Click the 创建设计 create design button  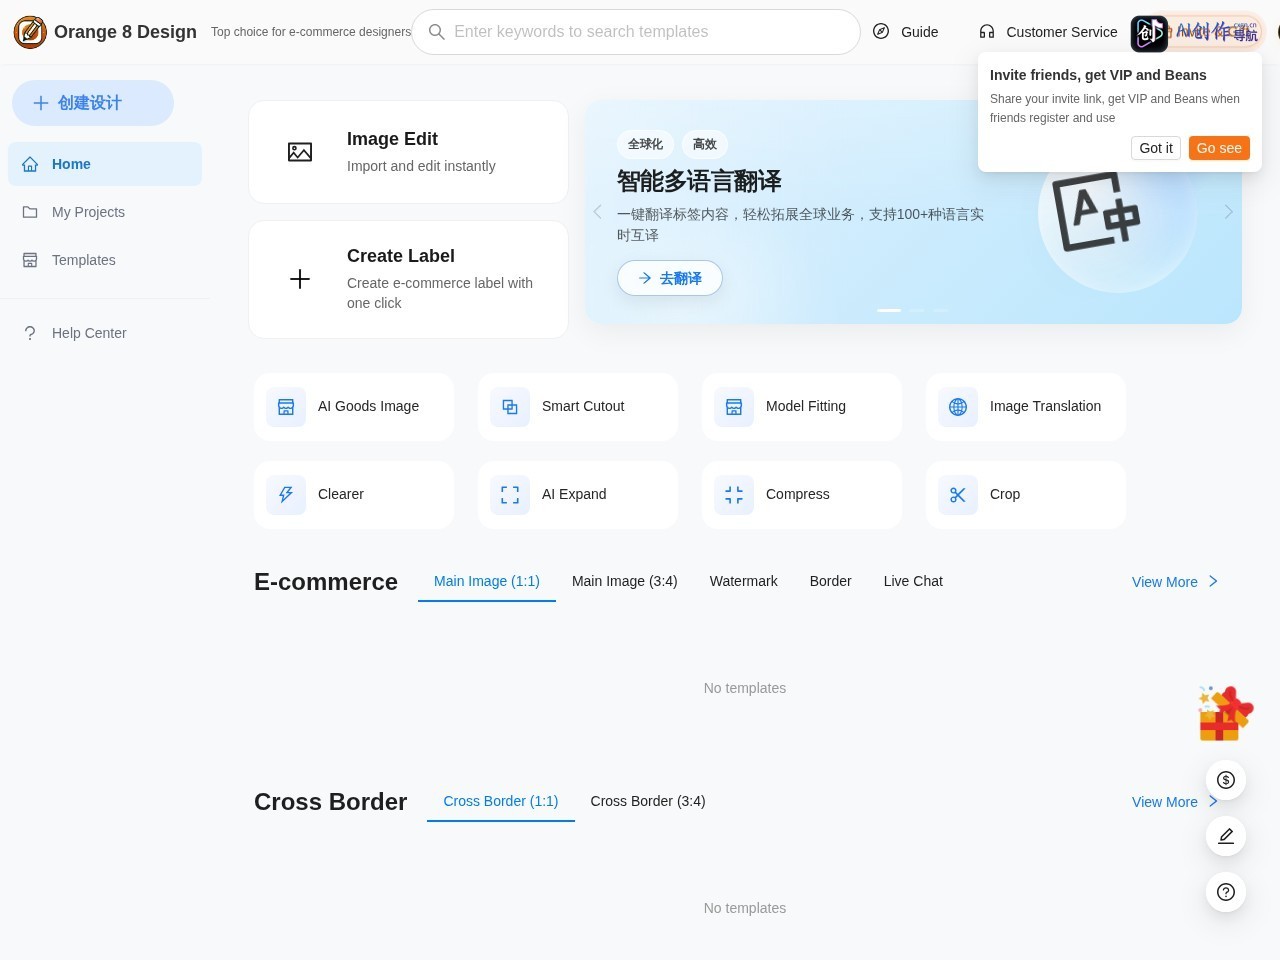click(93, 103)
